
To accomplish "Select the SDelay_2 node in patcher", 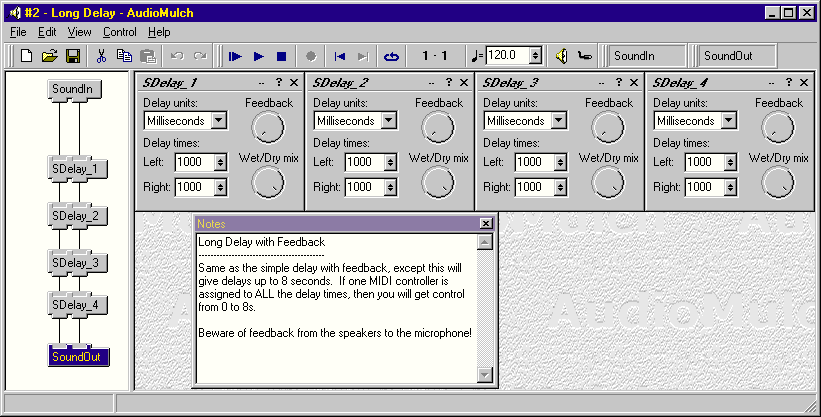I will [x=76, y=216].
